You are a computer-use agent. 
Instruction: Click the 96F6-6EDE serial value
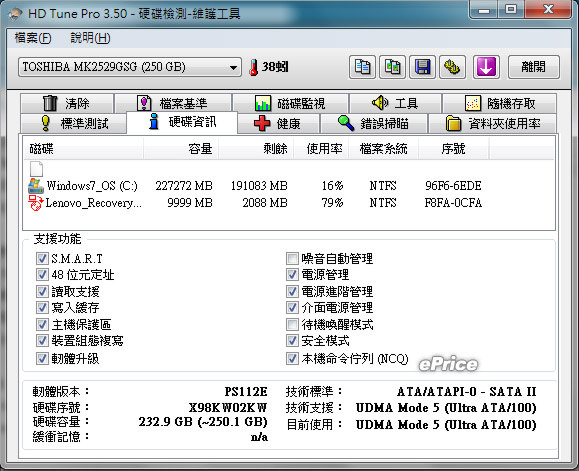pos(453,186)
